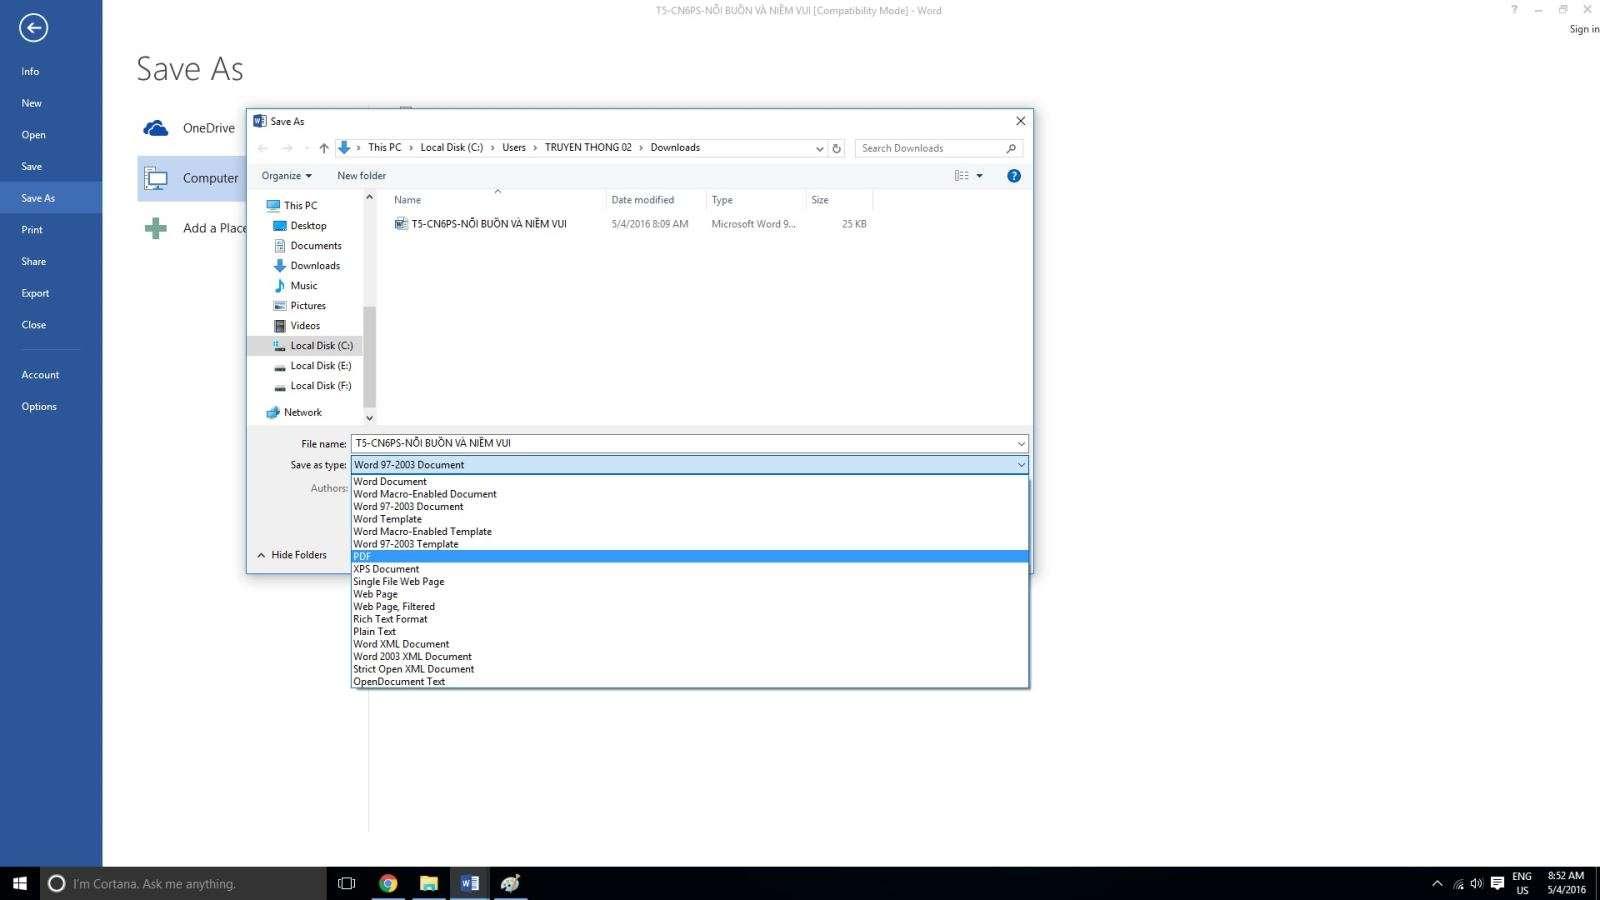Click the New folder button

361,176
